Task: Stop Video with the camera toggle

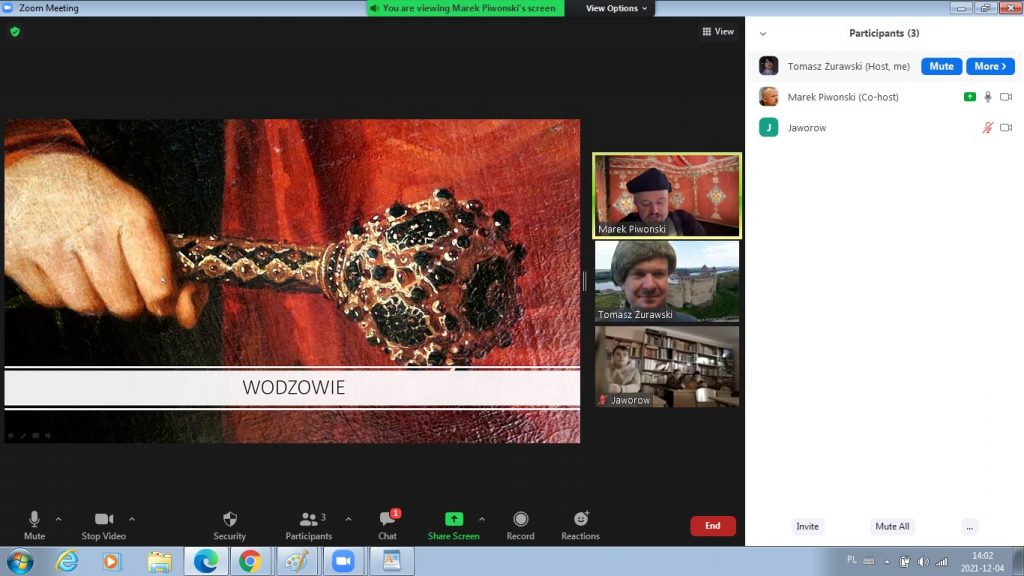Action: (x=103, y=524)
